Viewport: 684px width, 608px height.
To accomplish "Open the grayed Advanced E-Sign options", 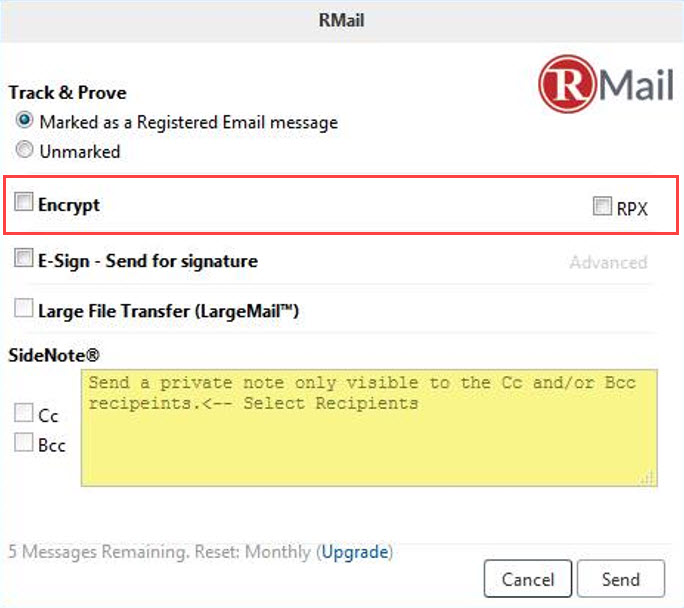I will [x=608, y=262].
